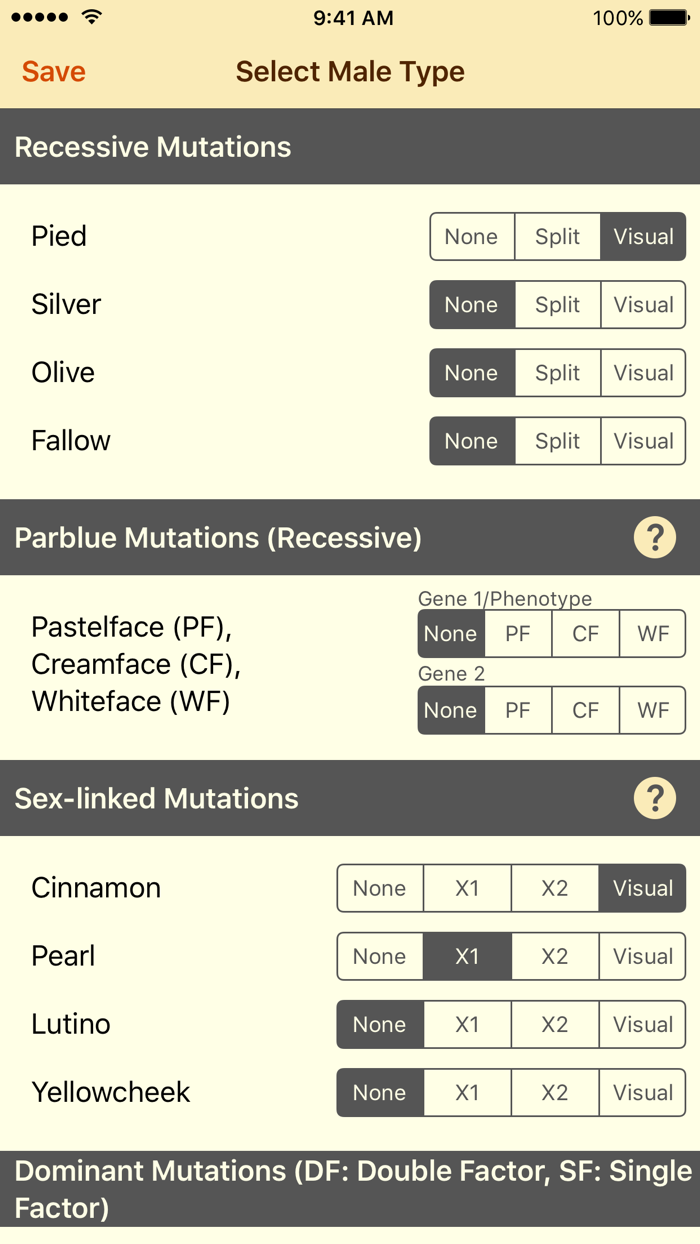
Task: Change Pearl to Visual
Action: (x=643, y=956)
